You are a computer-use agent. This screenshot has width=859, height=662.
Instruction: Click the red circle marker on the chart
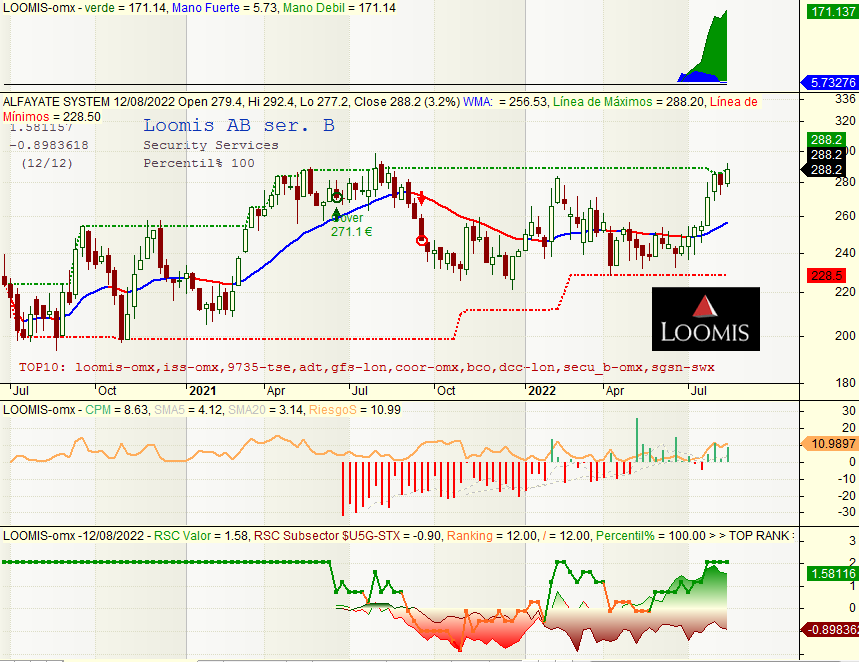pyautogui.click(x=422, y=240)
